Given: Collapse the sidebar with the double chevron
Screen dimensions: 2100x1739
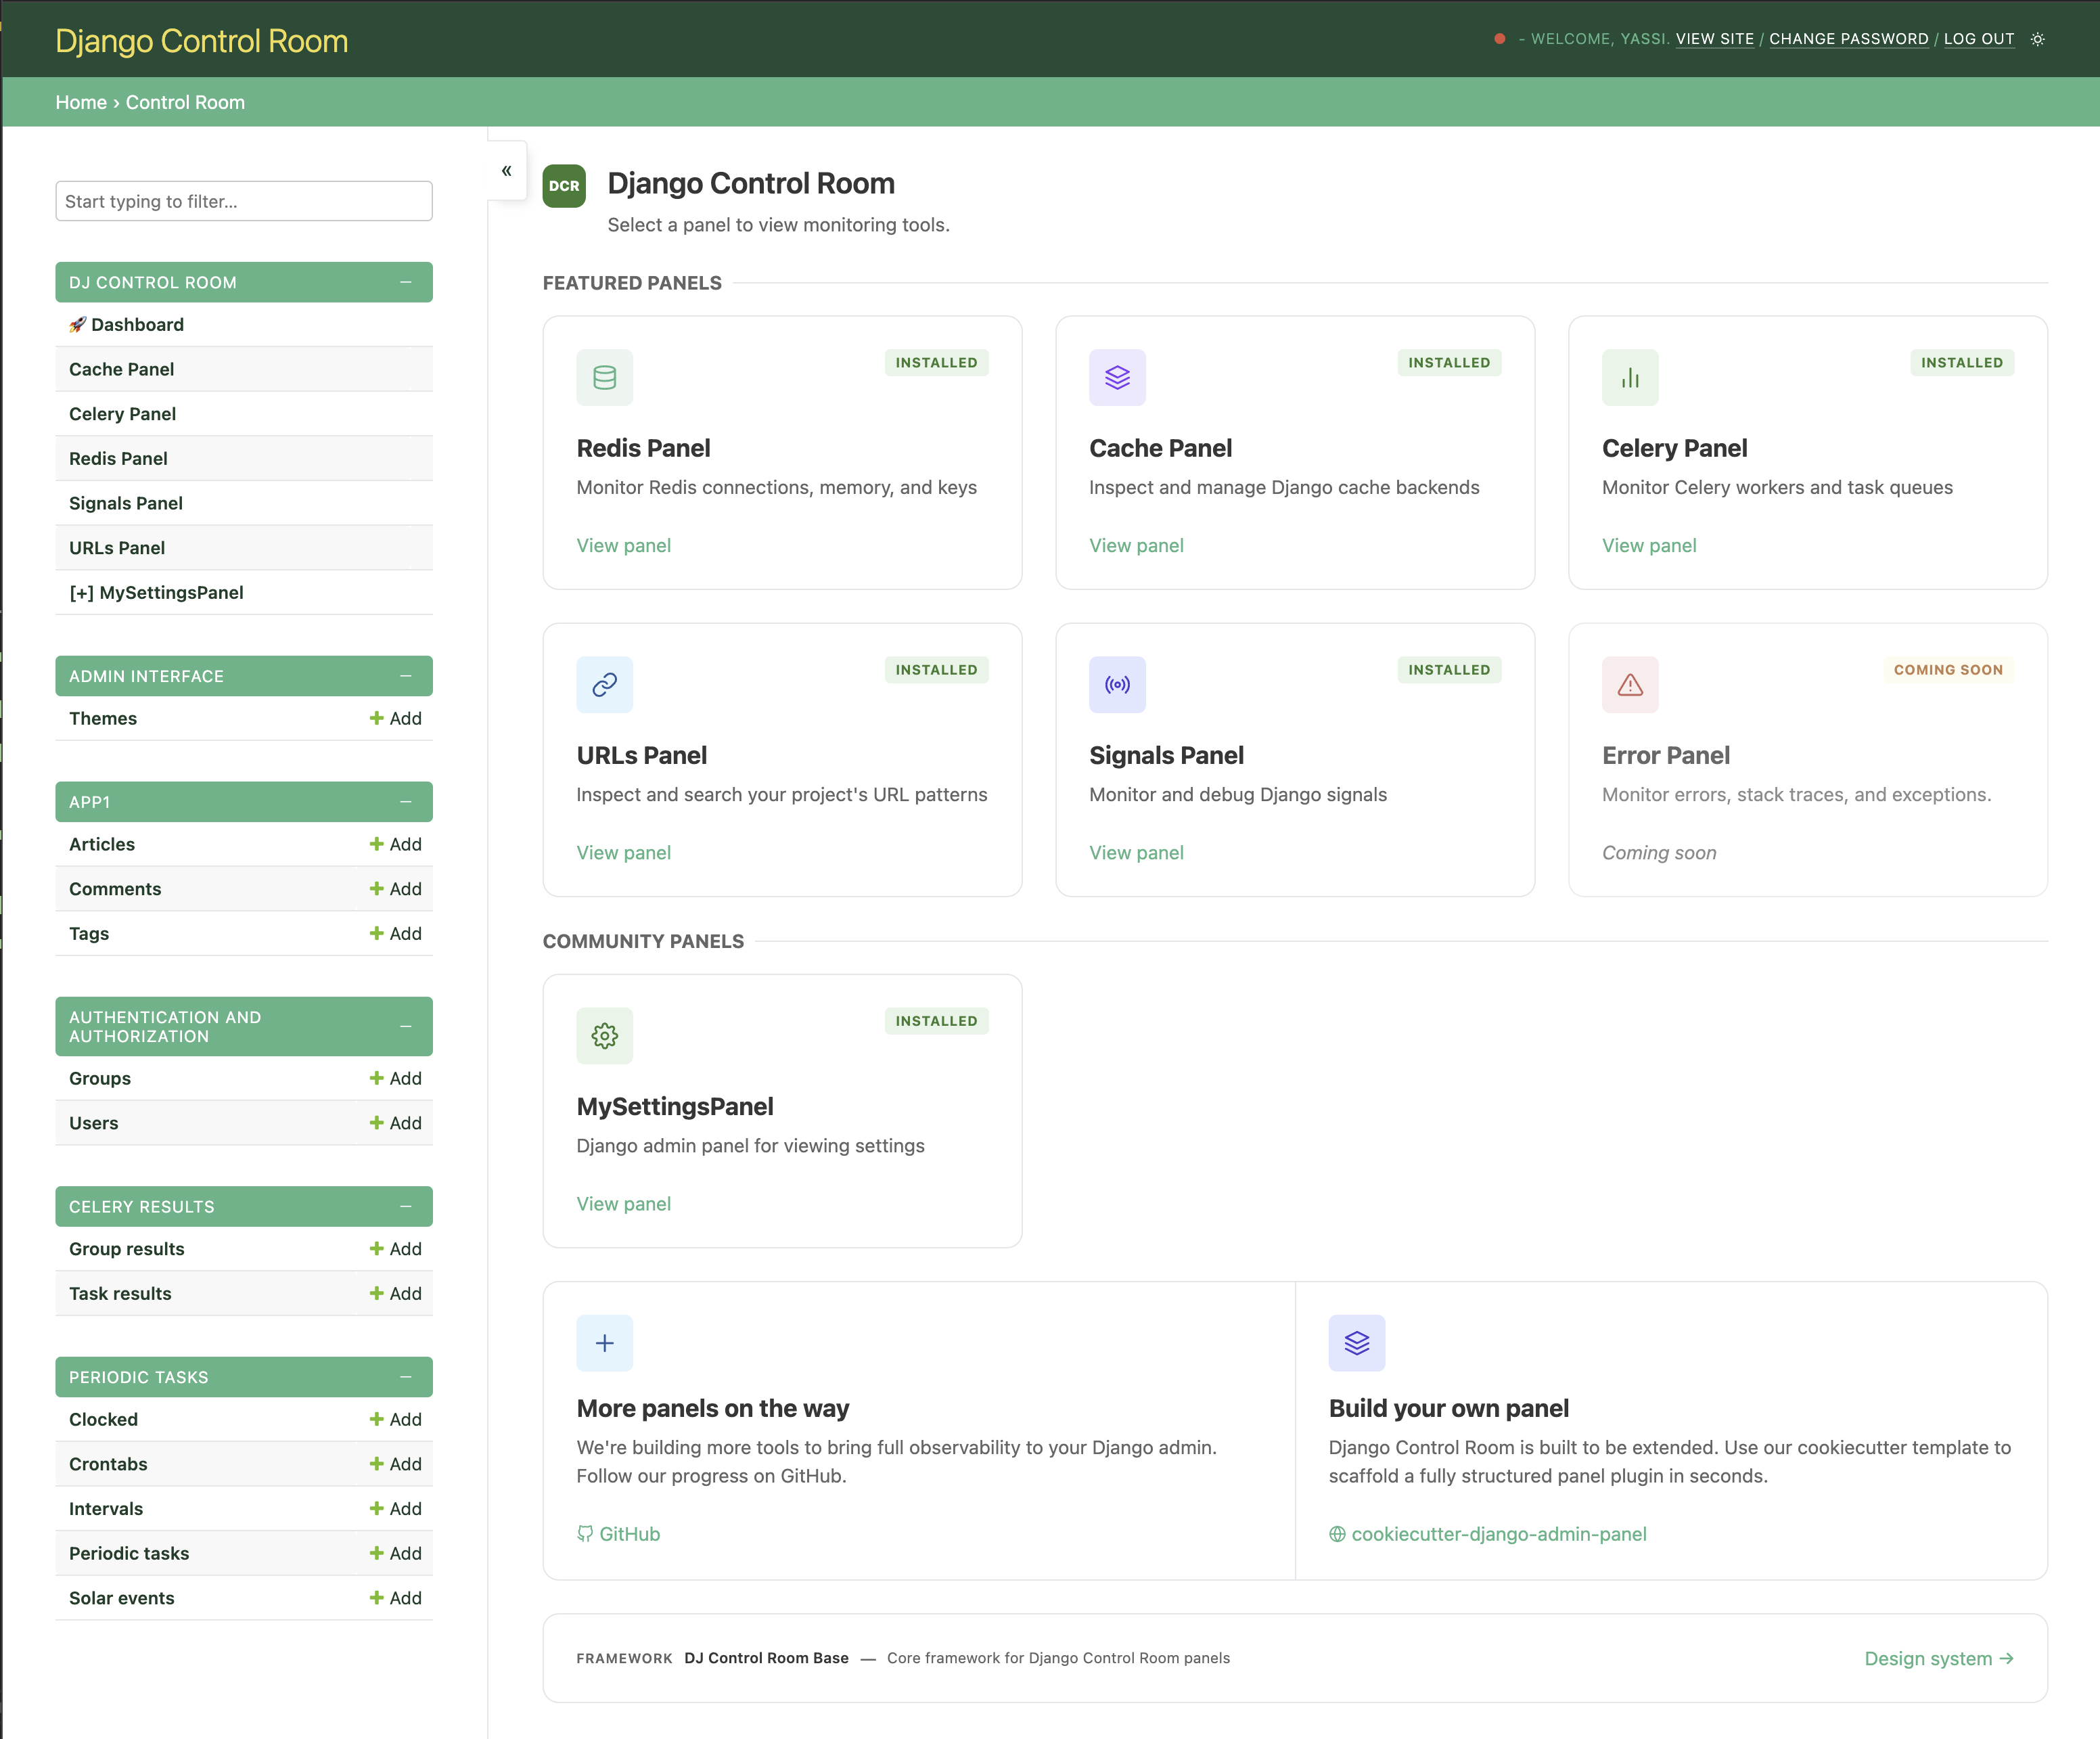Looking at the screenshot, I should tap(507, 171).
